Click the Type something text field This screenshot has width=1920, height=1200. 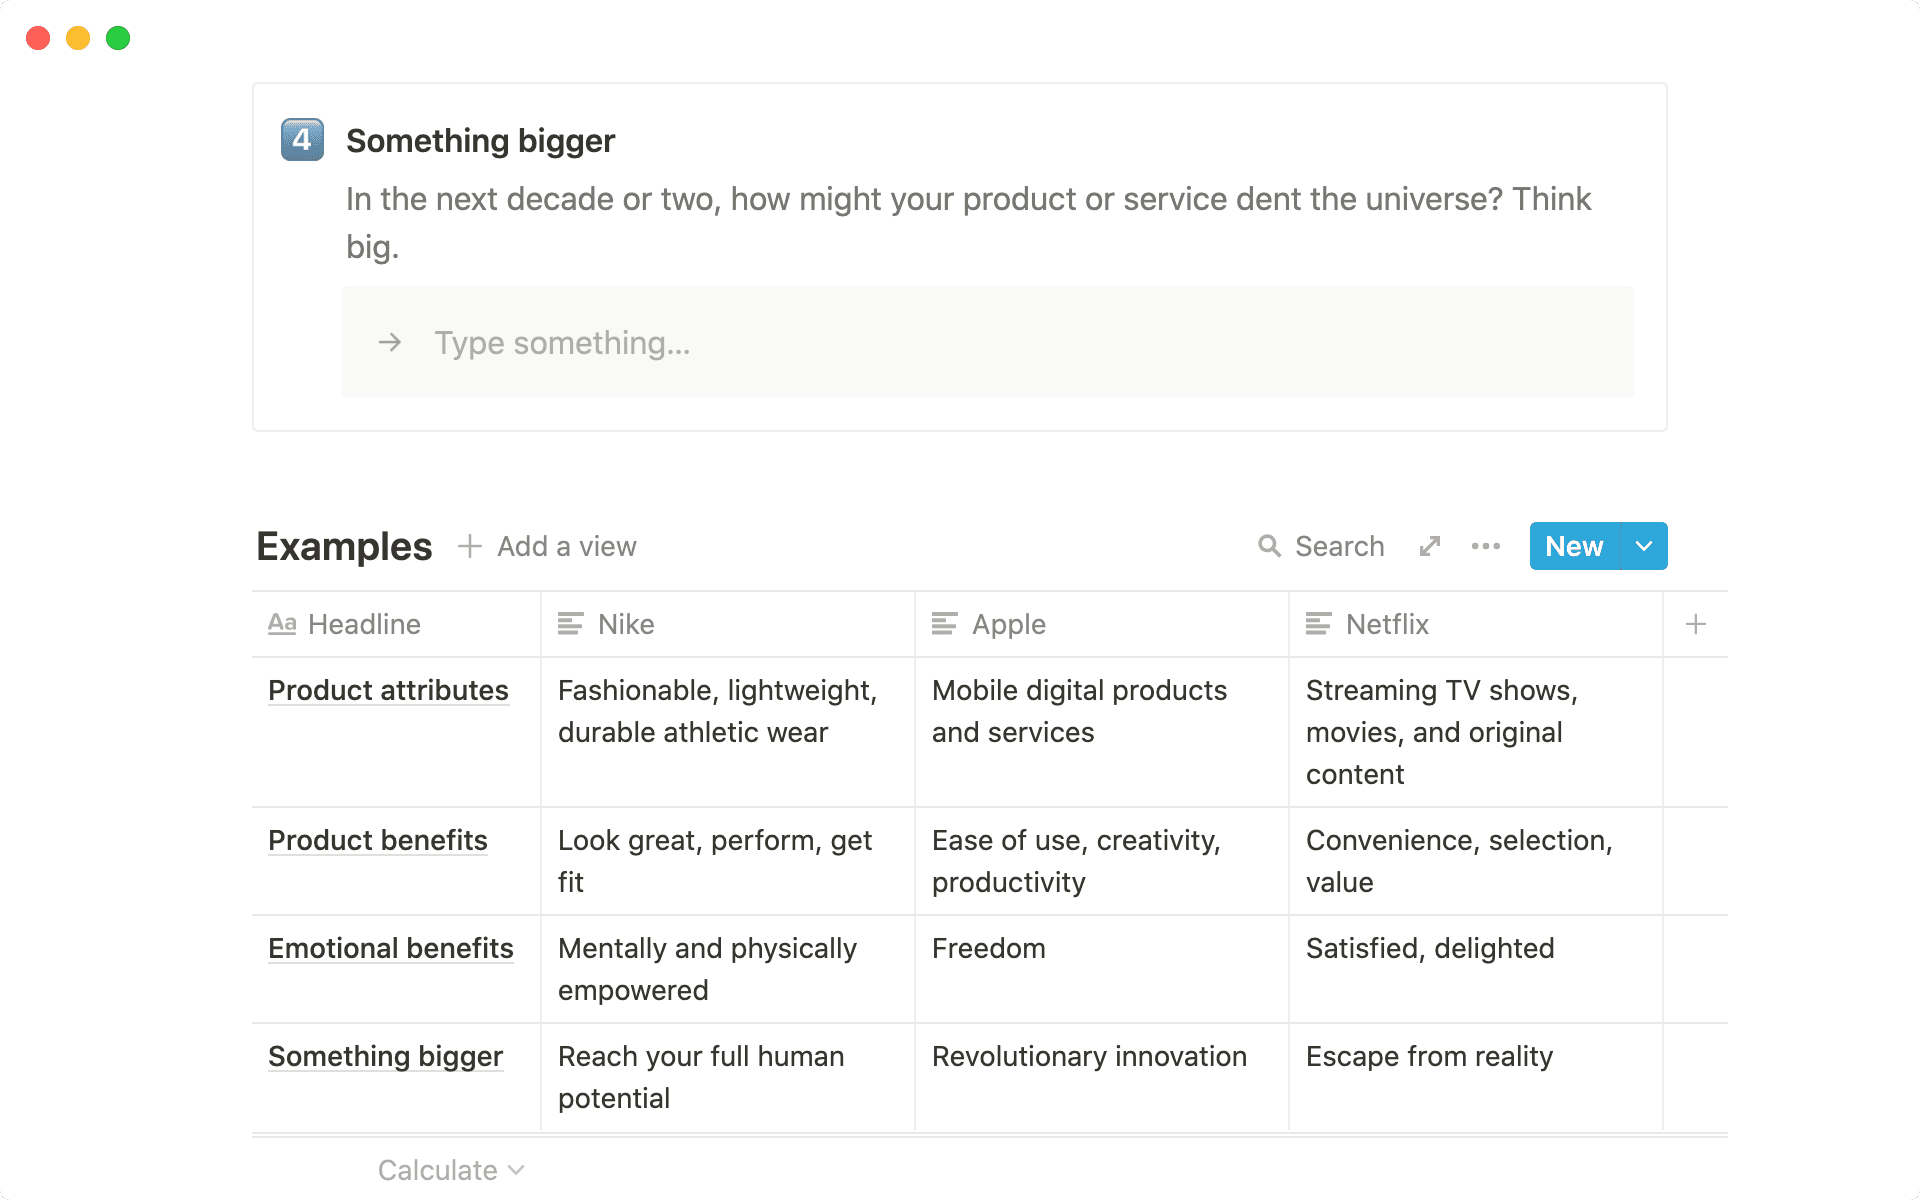pyautogui.click(x=987, y=343)
